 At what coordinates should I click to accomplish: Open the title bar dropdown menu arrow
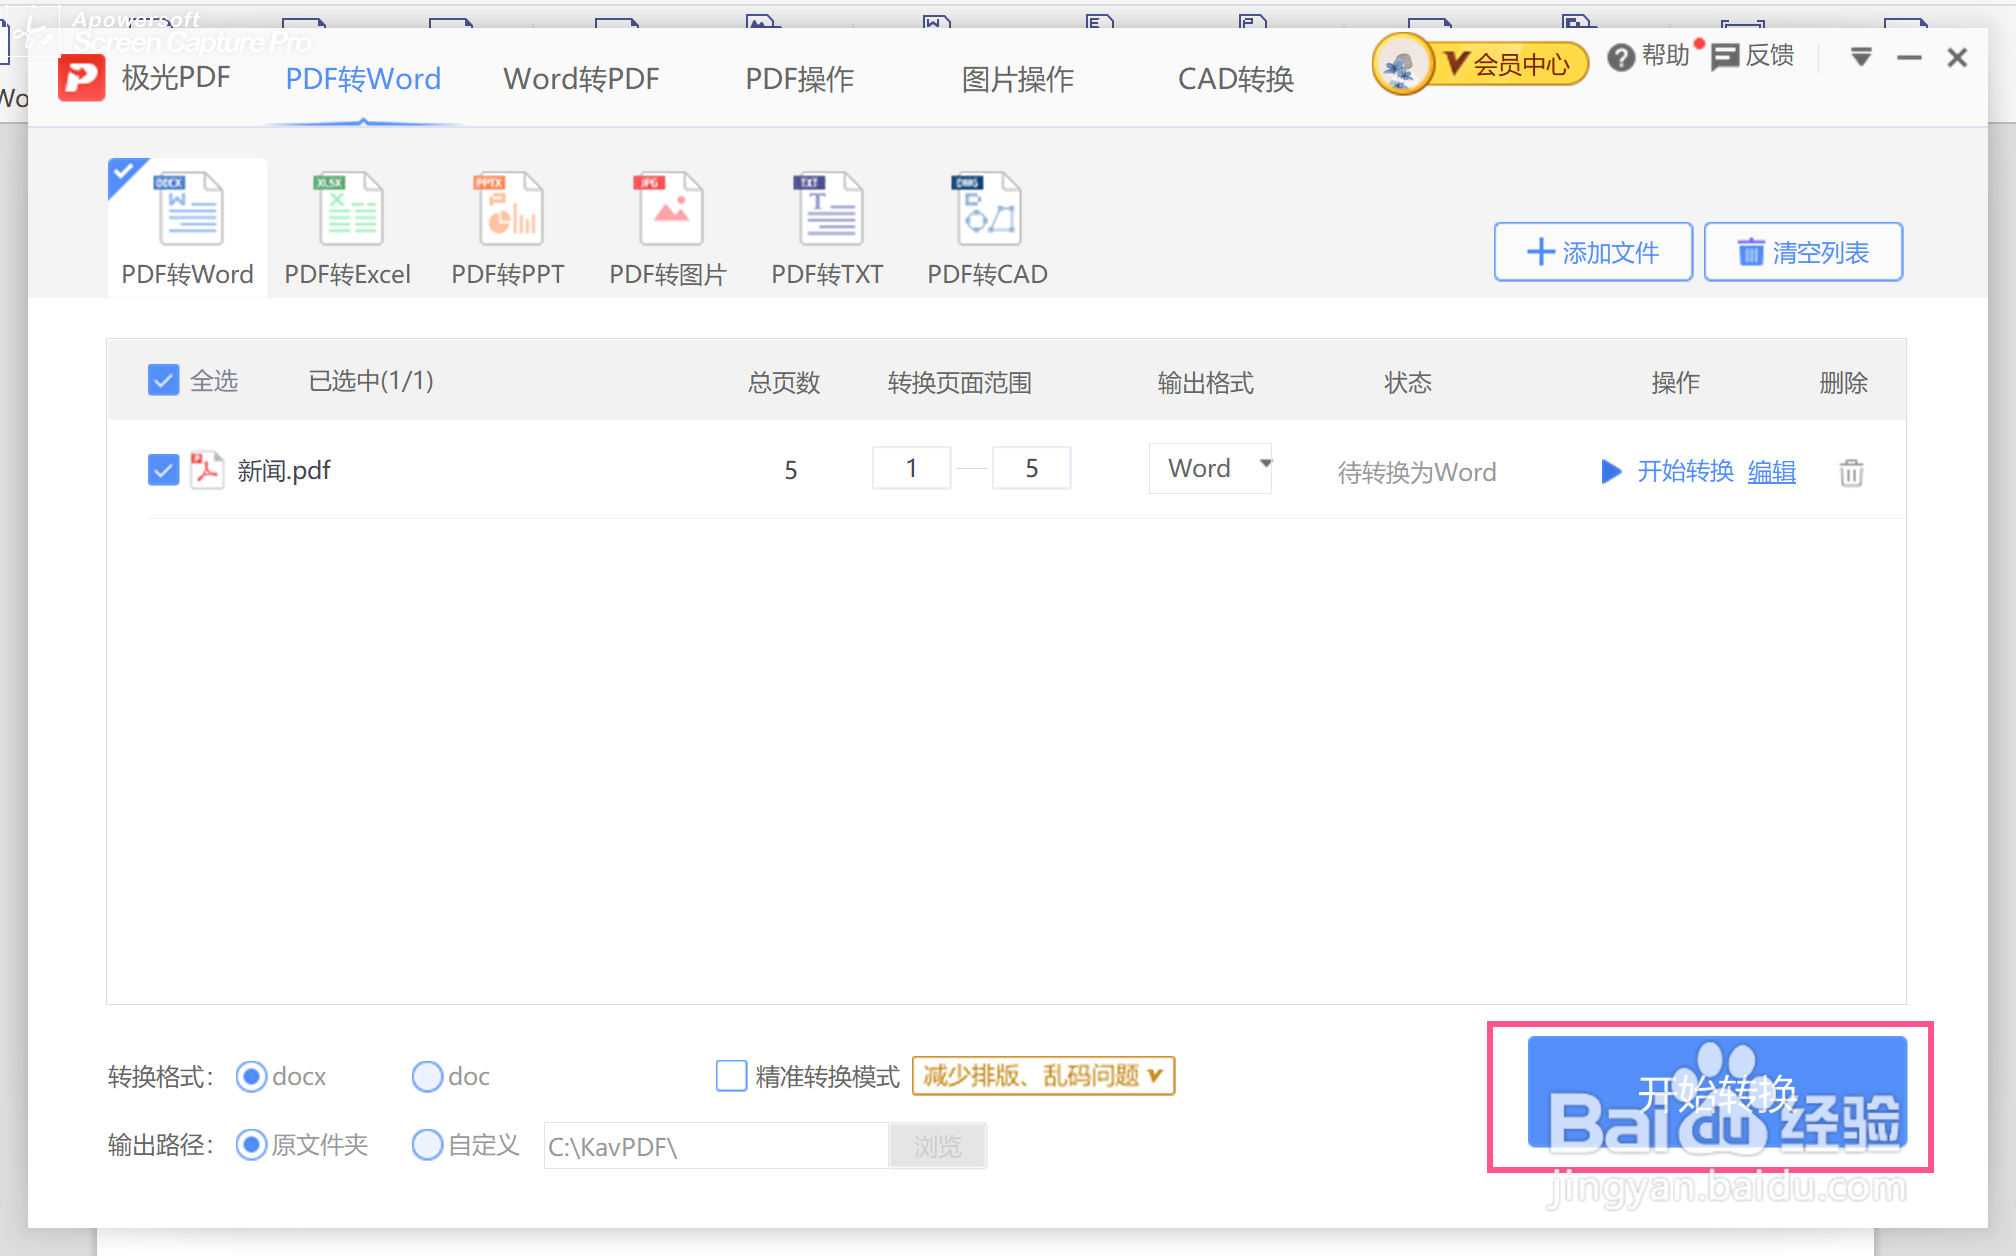(1860, 57)
